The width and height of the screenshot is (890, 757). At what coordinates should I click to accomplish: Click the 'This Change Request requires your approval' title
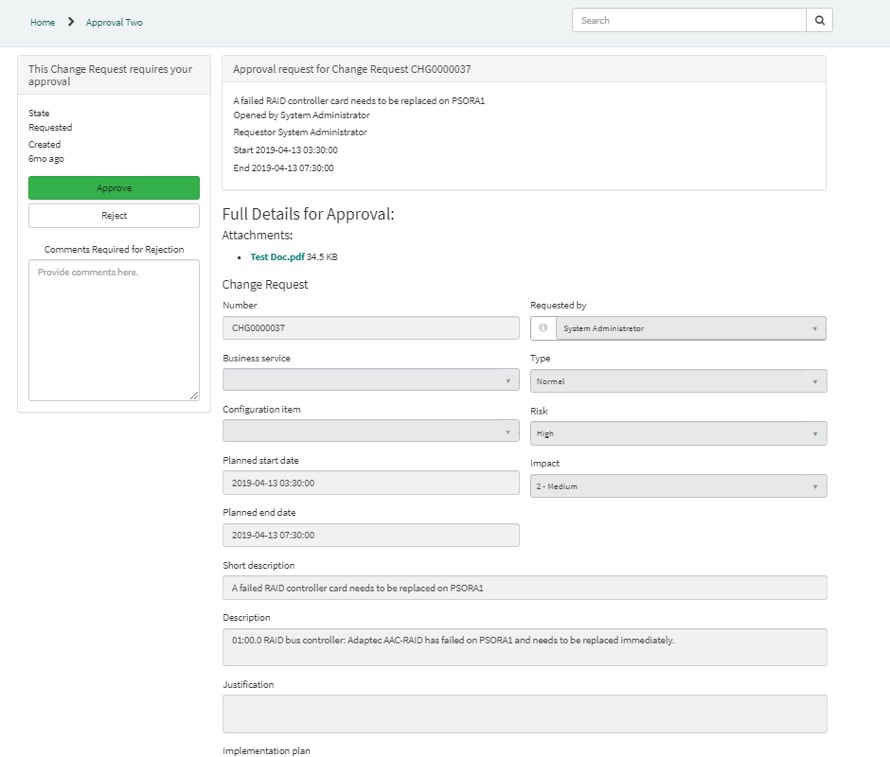click(111, 75)
